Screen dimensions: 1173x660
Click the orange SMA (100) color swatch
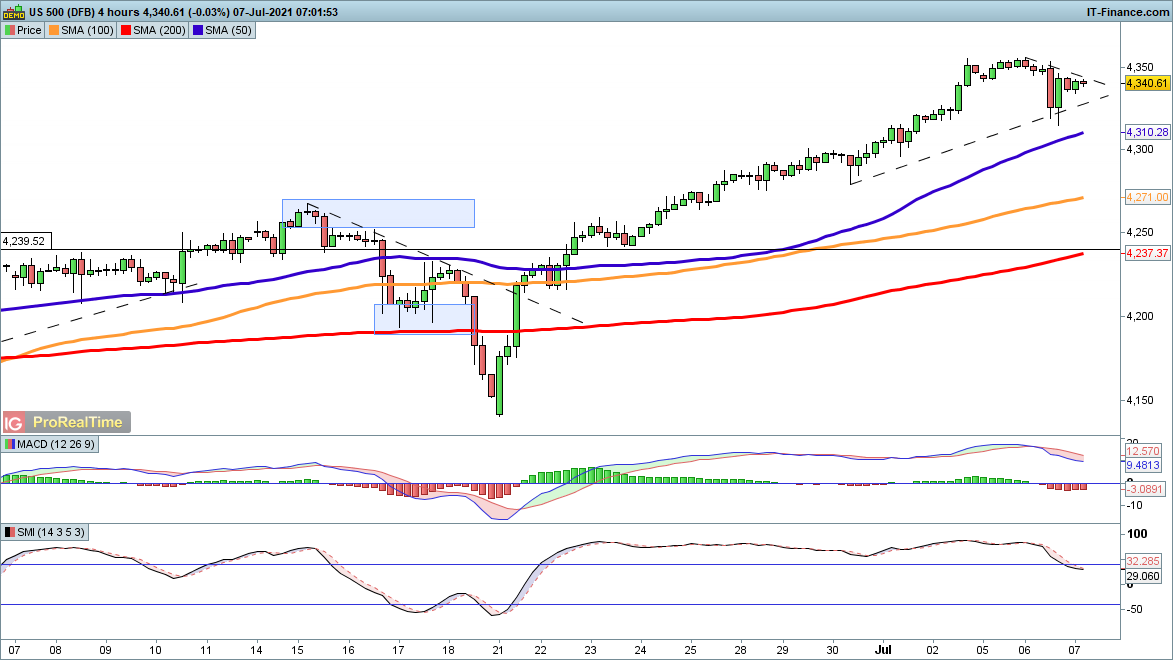tap(54, 30)
